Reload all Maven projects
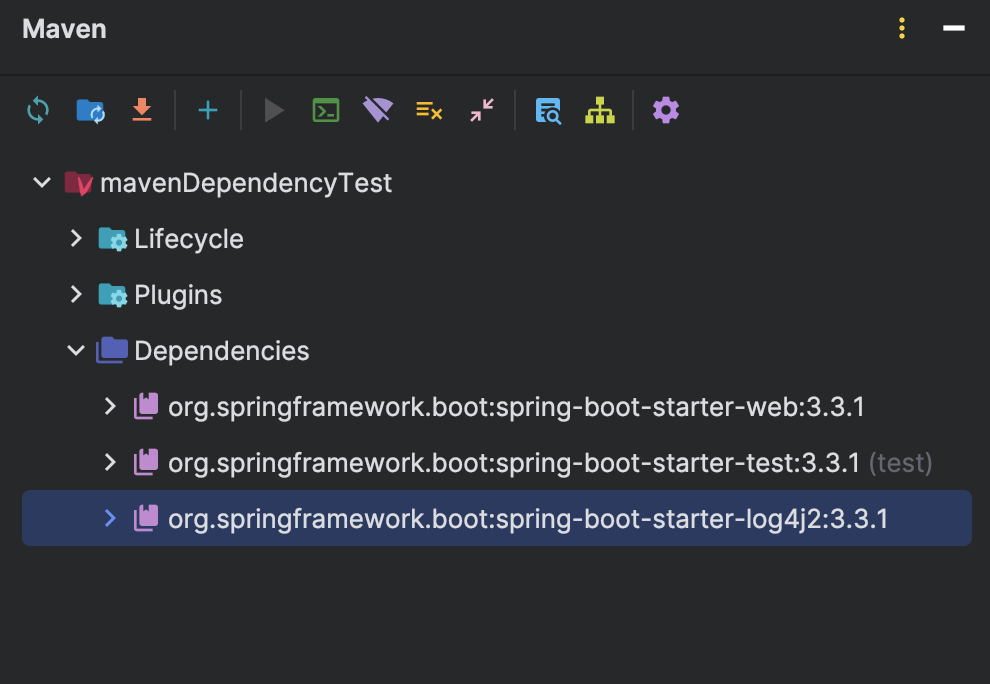The image size is (990, 684). point(38,111)
